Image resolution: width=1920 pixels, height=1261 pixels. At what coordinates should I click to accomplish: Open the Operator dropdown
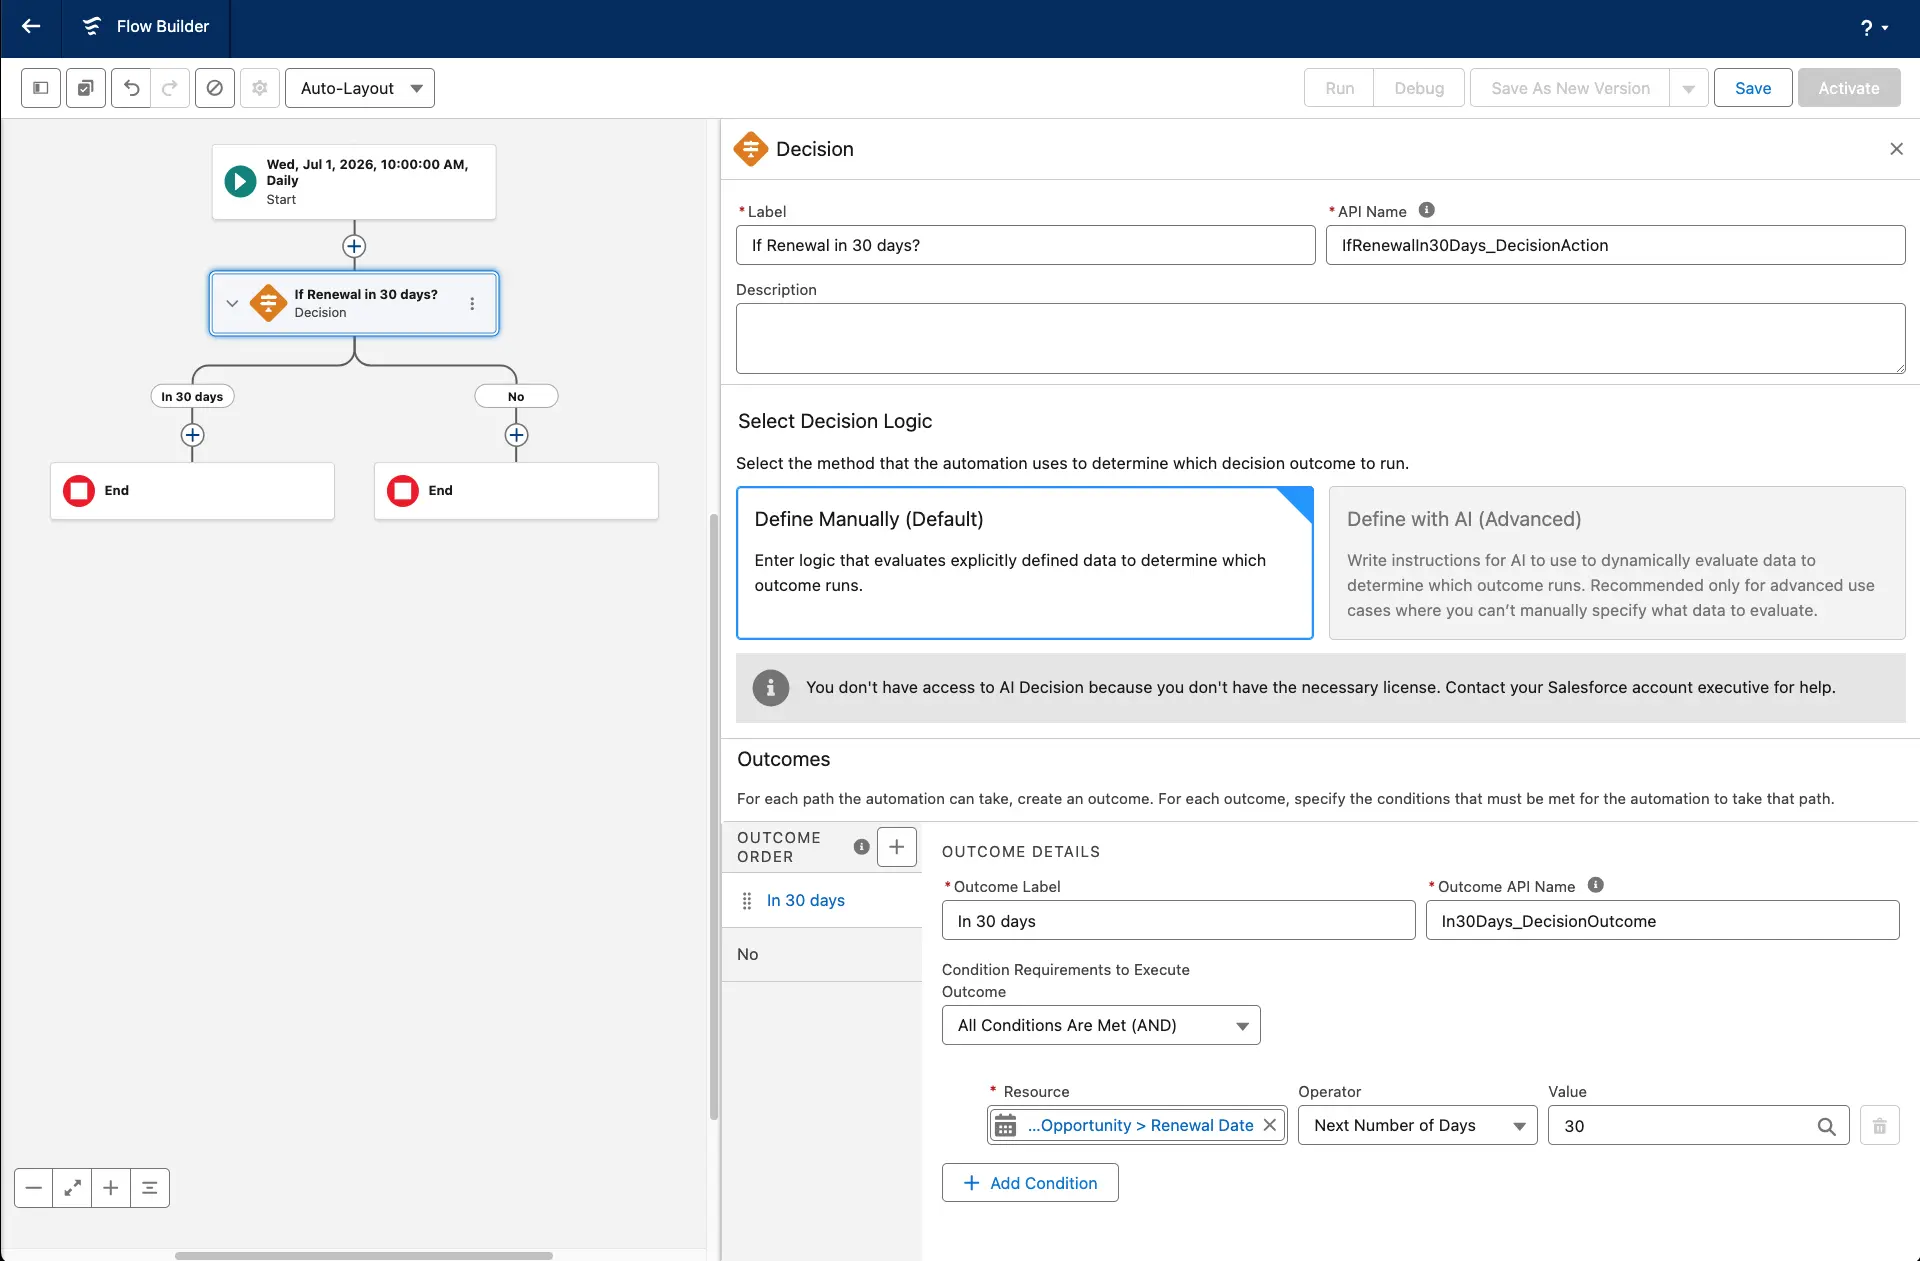pos(1417,1126)
